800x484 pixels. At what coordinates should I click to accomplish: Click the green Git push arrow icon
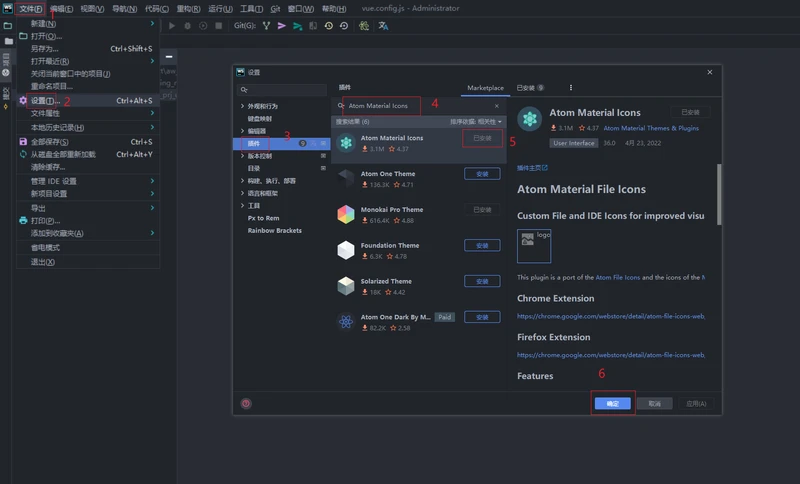(x=297, y=26)
